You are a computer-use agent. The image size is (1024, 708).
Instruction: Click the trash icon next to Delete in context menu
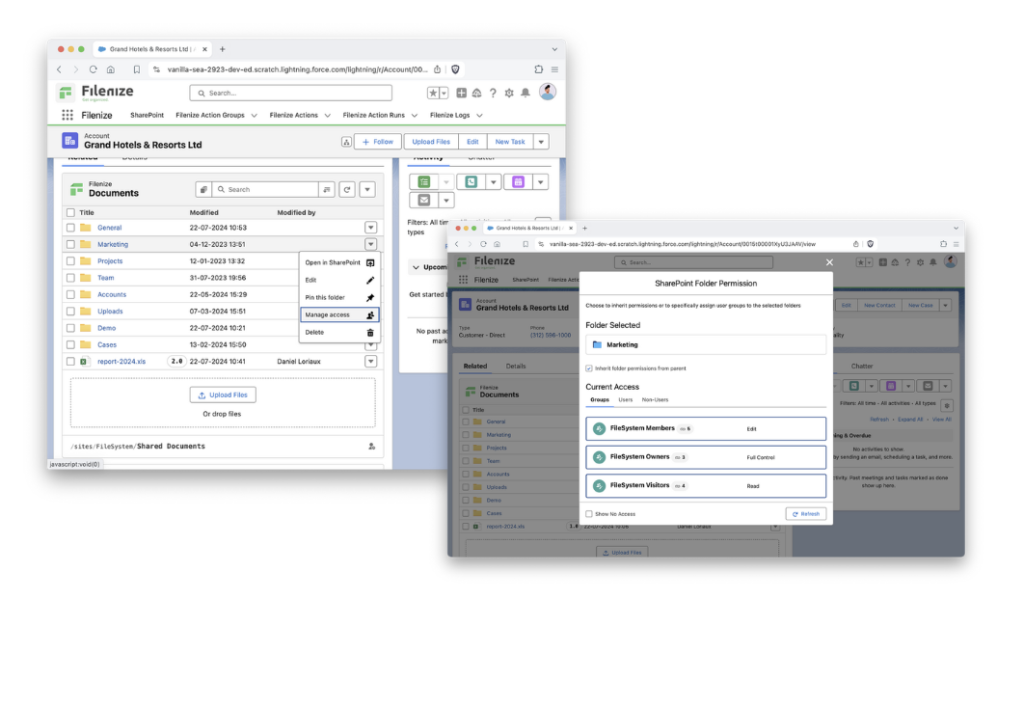point(370,332)
